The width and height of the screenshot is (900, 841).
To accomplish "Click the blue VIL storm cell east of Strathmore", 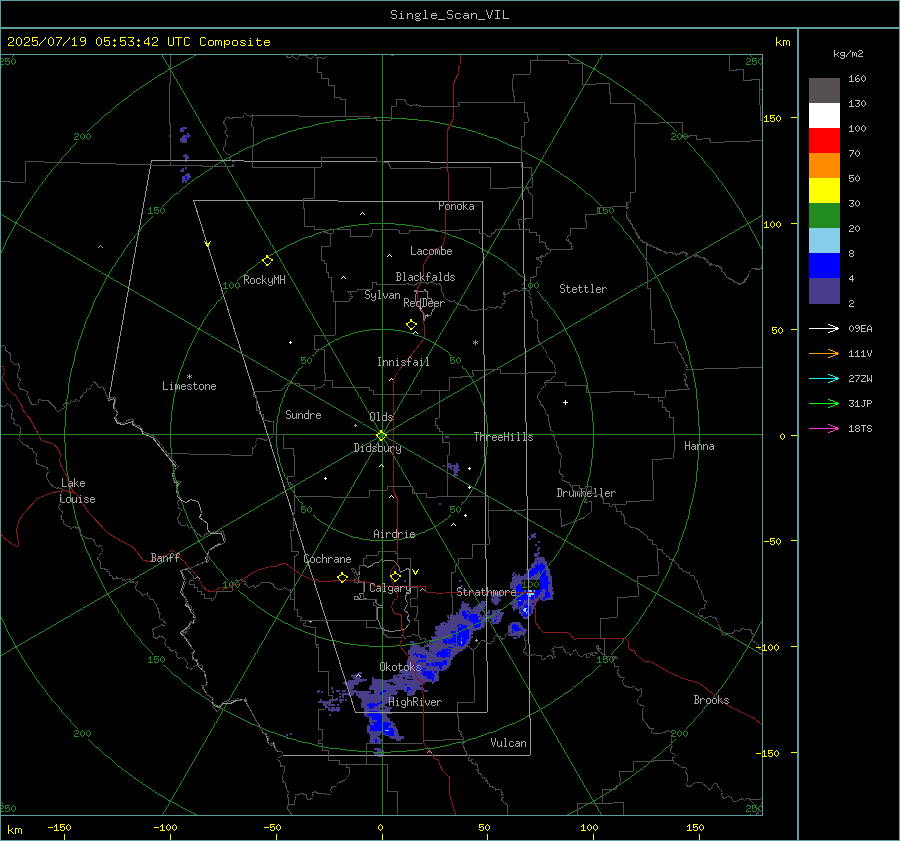I will coord(533,586).
